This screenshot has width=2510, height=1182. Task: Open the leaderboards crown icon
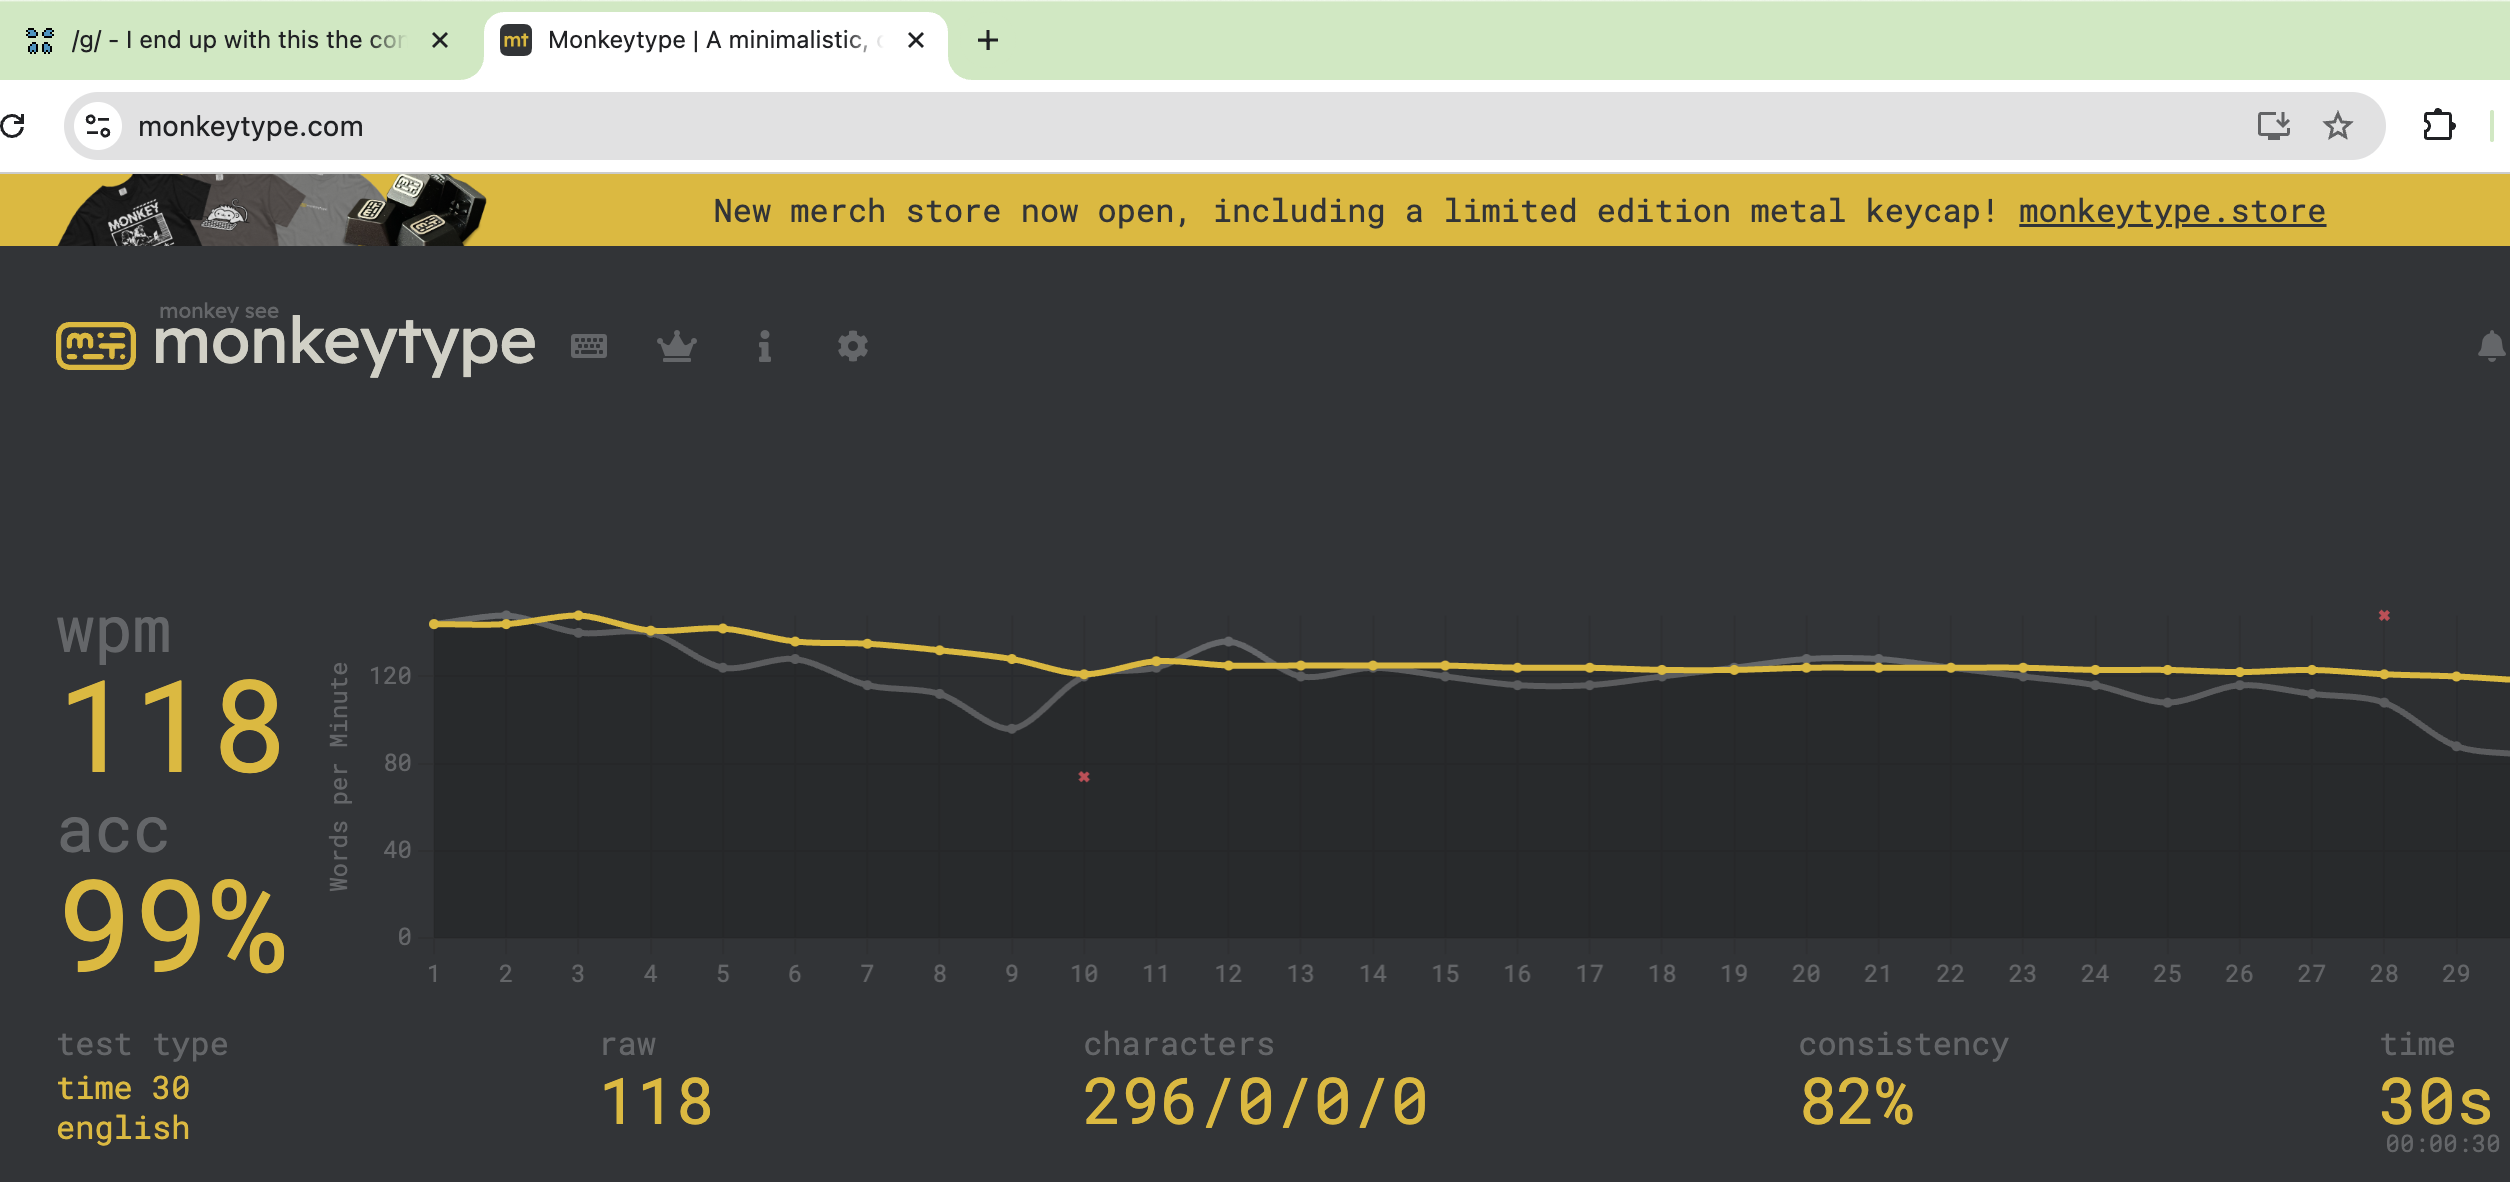(x=677, y=346)
